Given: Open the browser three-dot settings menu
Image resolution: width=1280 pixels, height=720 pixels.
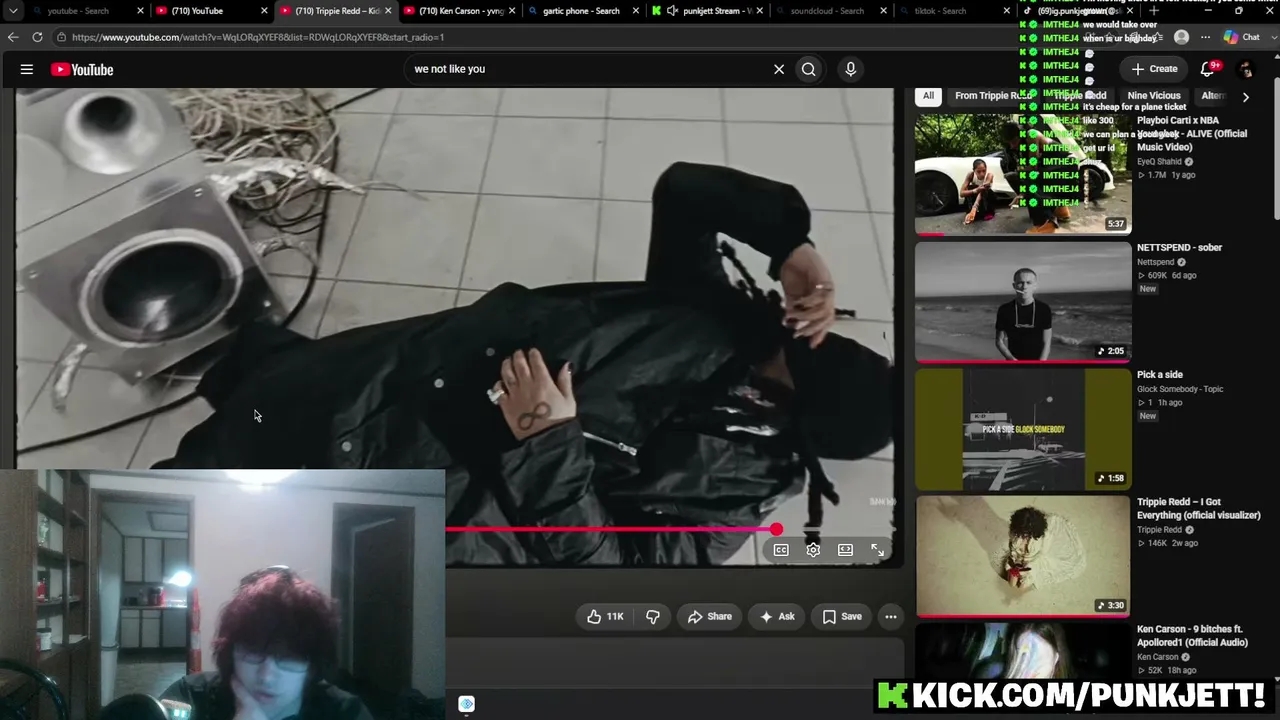Looking at the screenshot, I should coord(1205,37).
